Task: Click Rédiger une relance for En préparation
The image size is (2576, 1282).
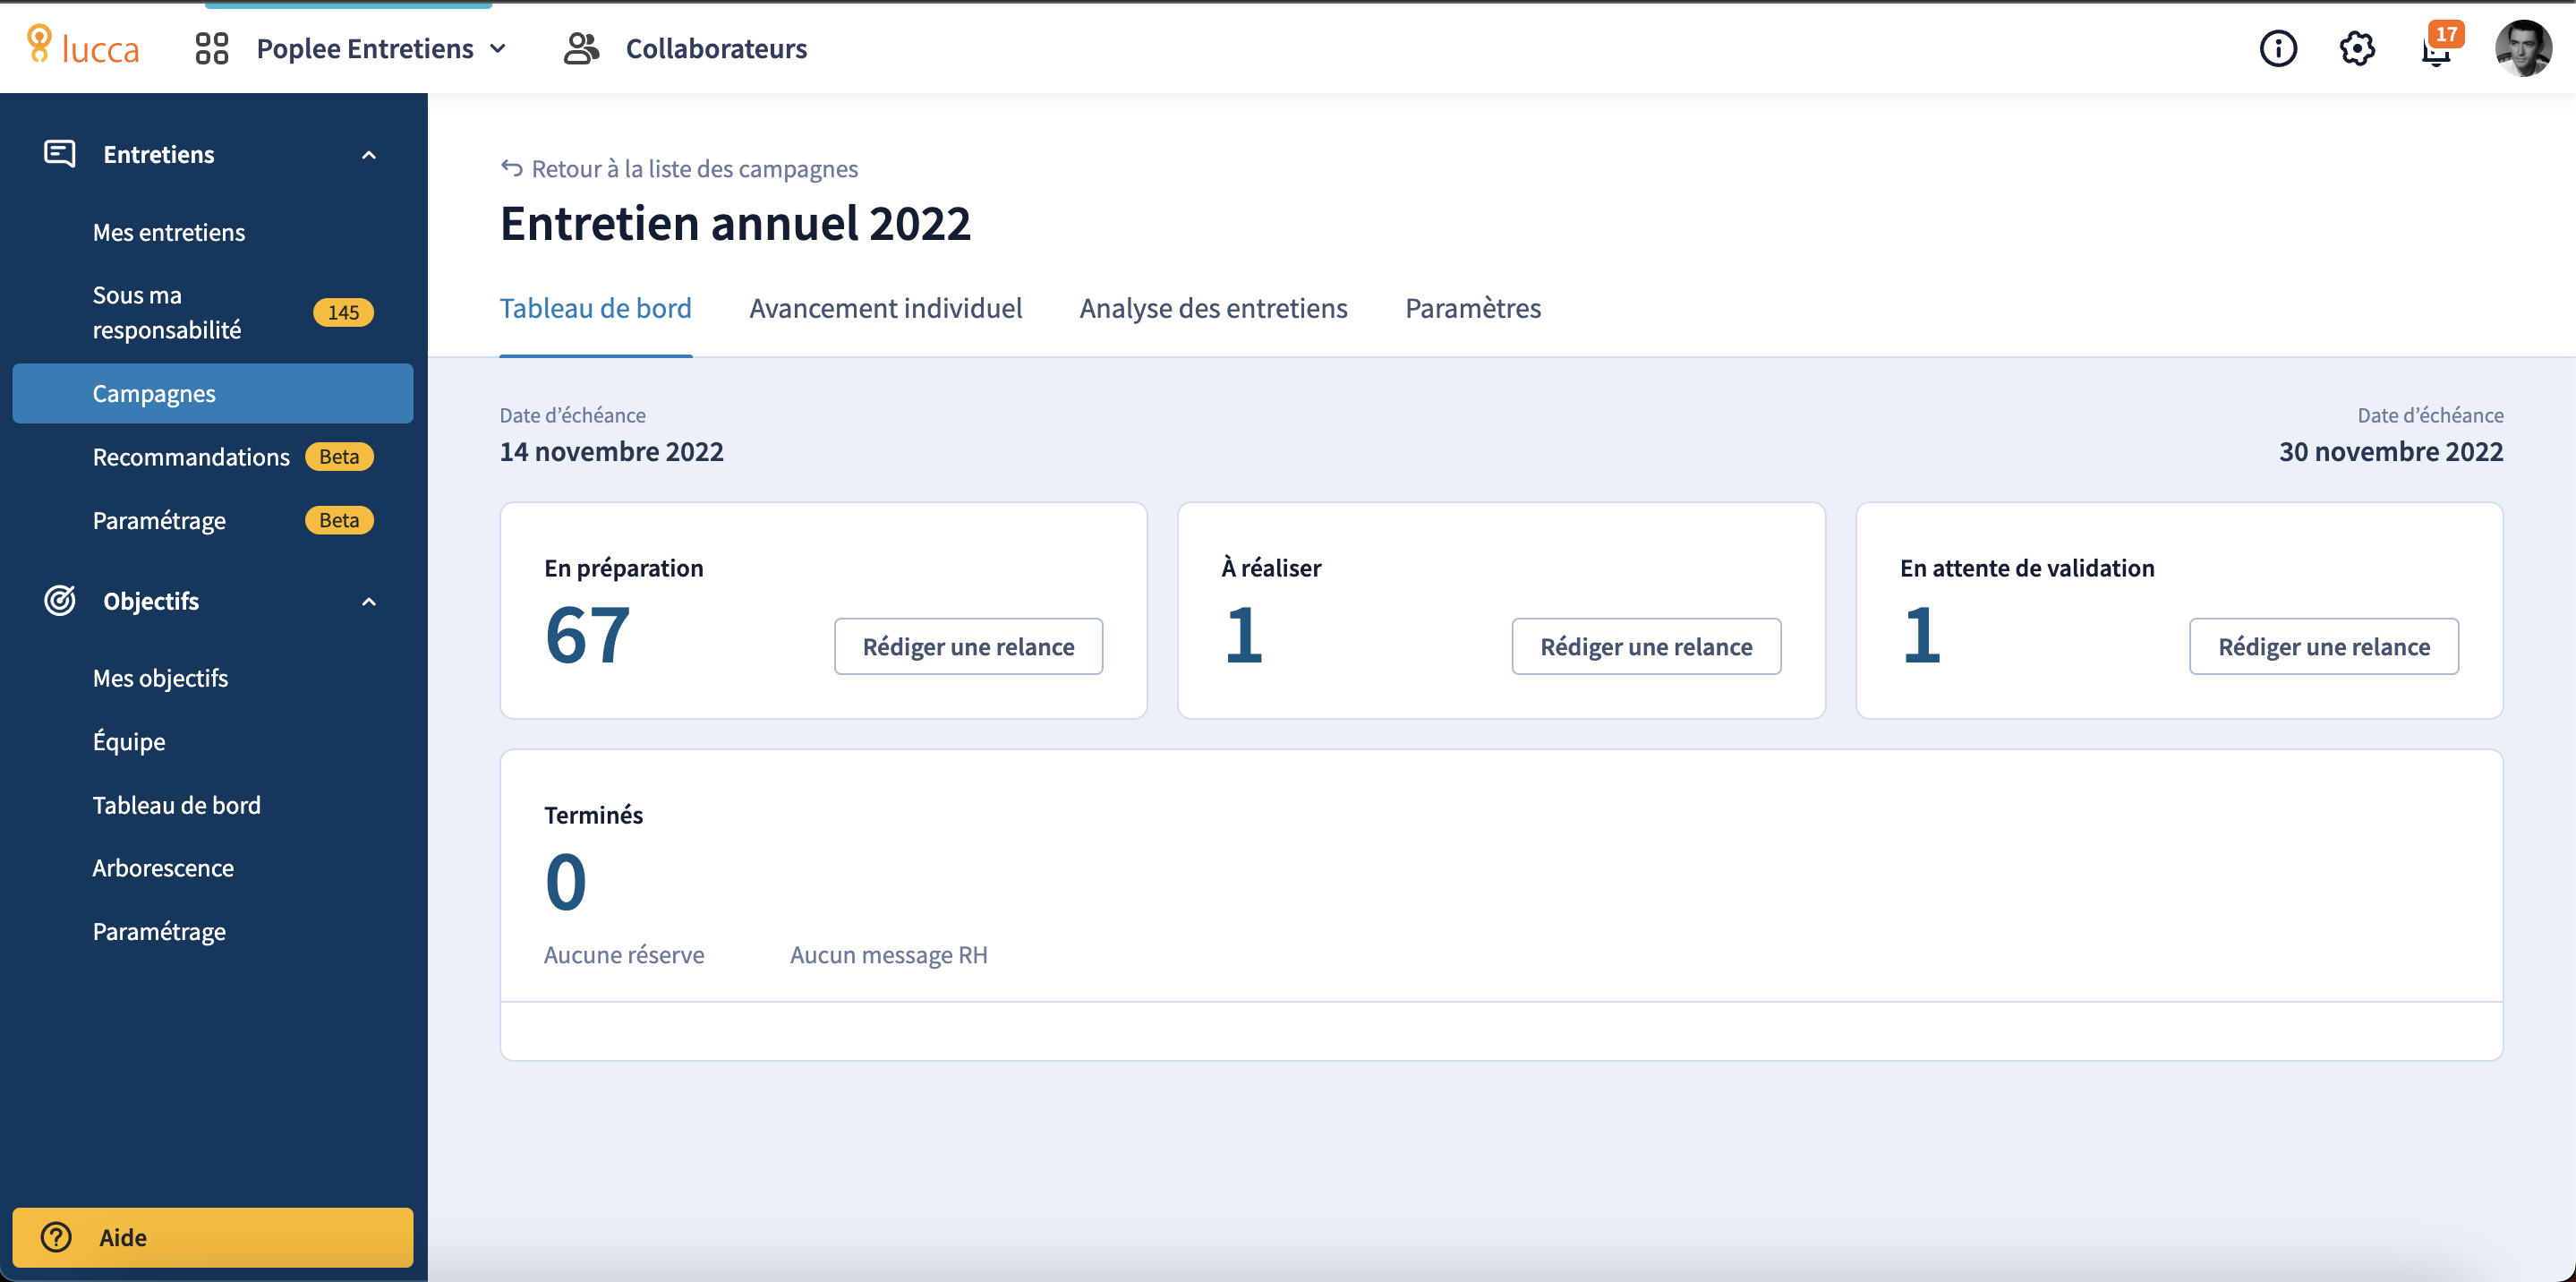Action: [968, 646]
